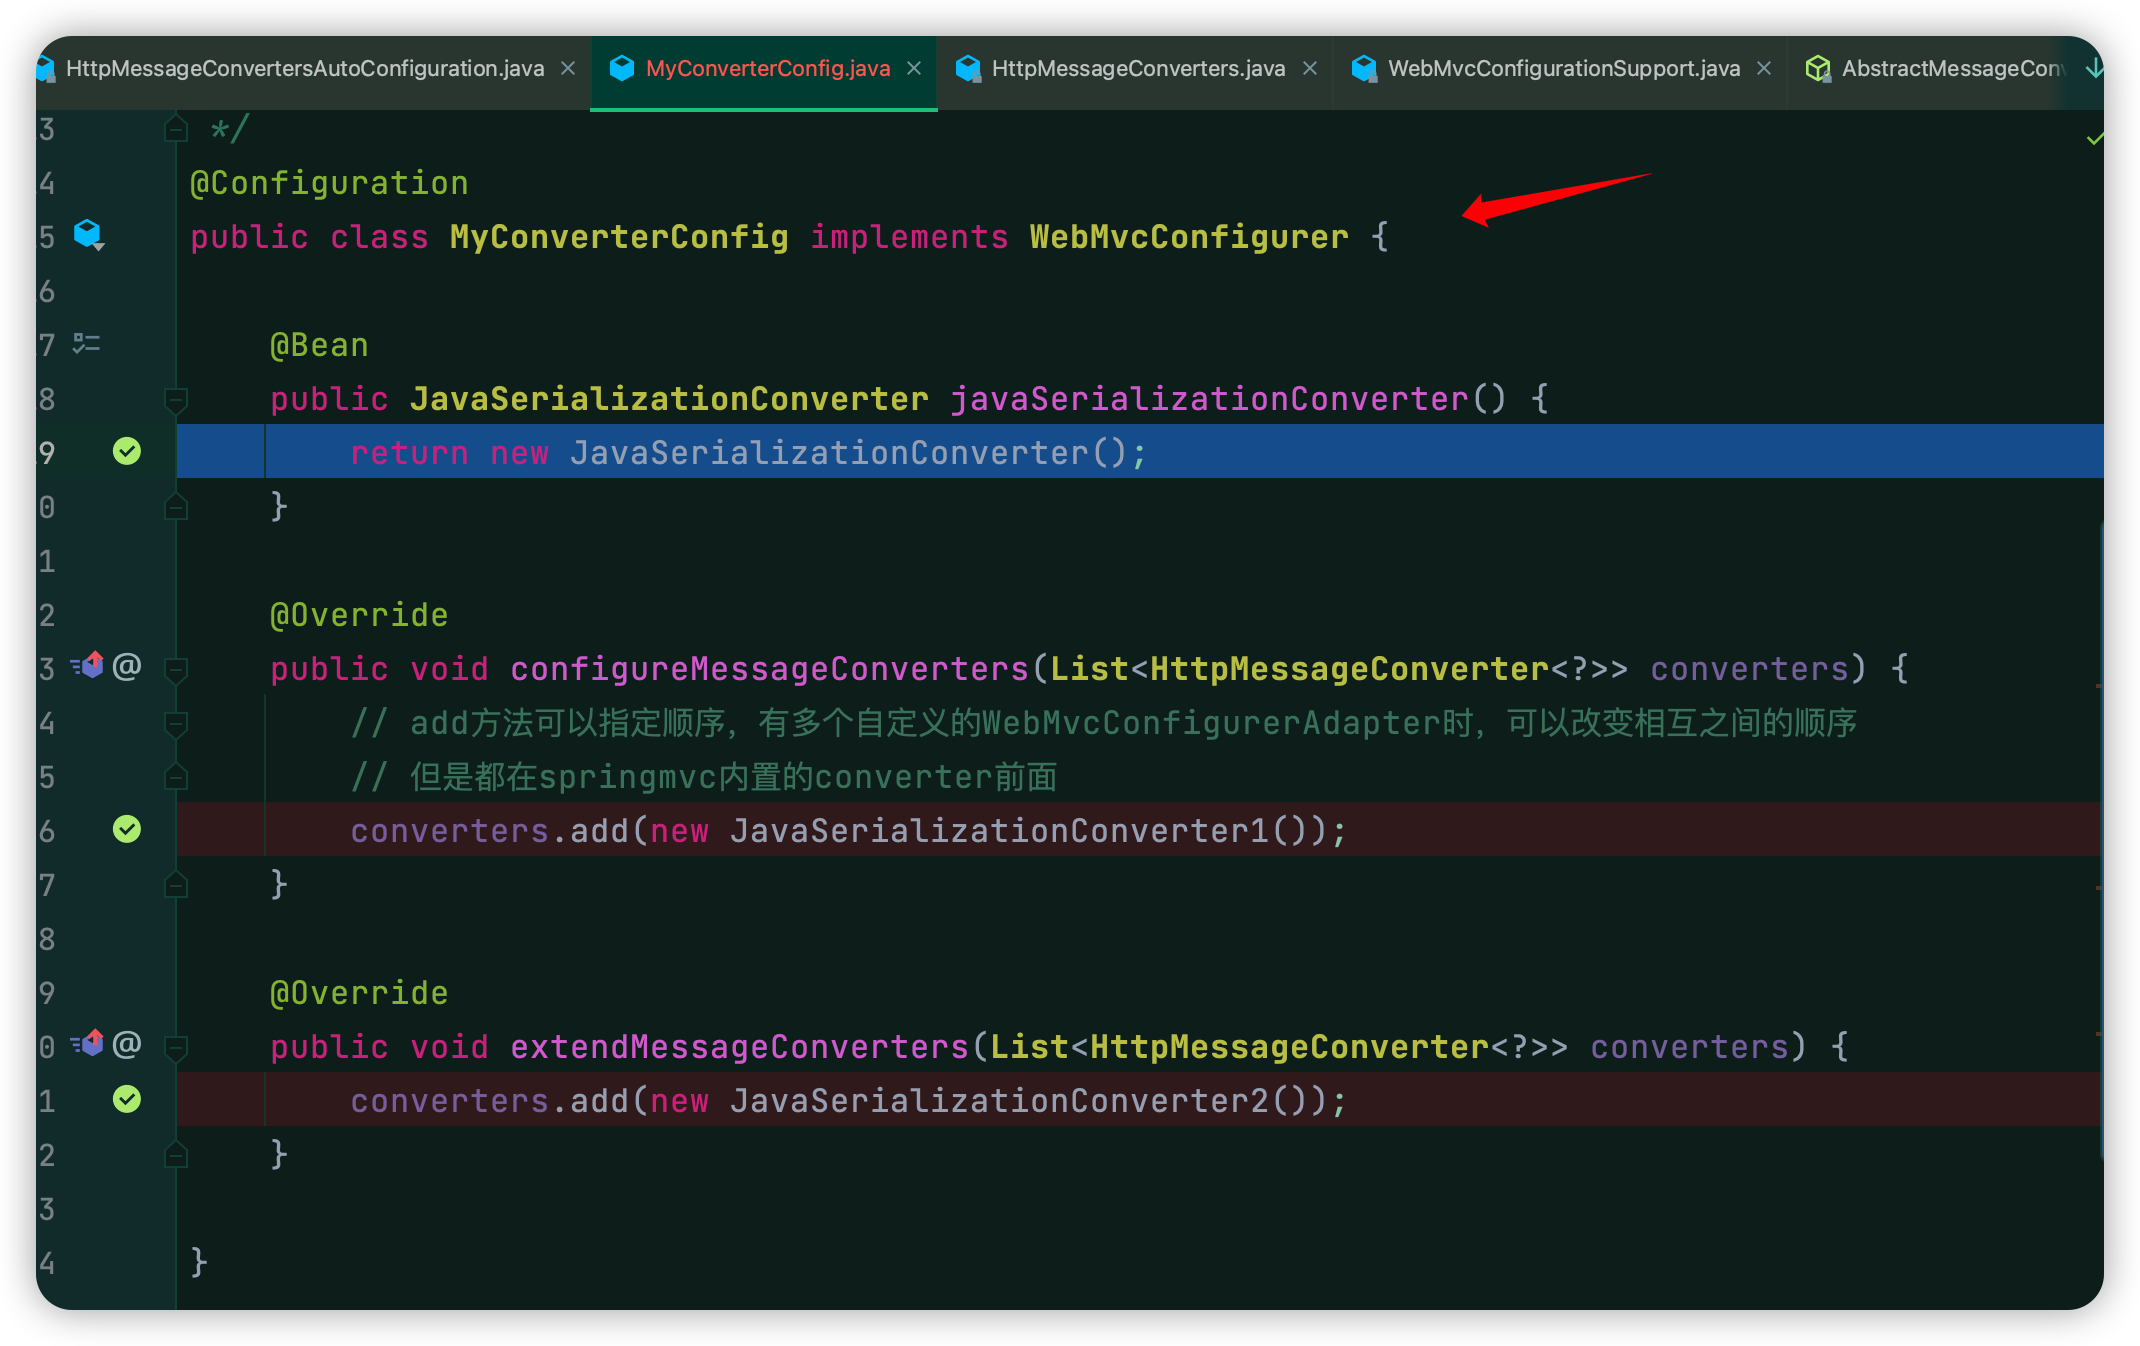Toggle breakpoint on return new JavaSerializationConverter line
Image resolution: width=2140 pixels, height=1346 pixels.
coord(127,451)
